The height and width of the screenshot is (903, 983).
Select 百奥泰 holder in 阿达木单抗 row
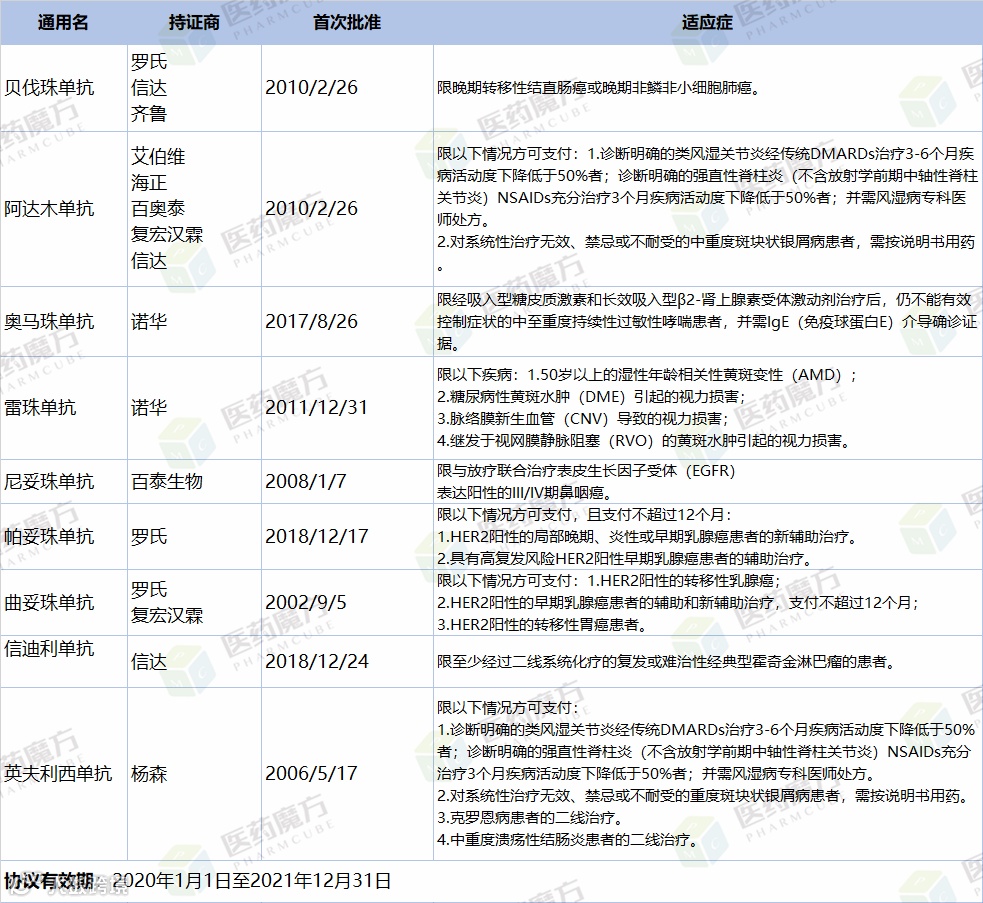158,208
